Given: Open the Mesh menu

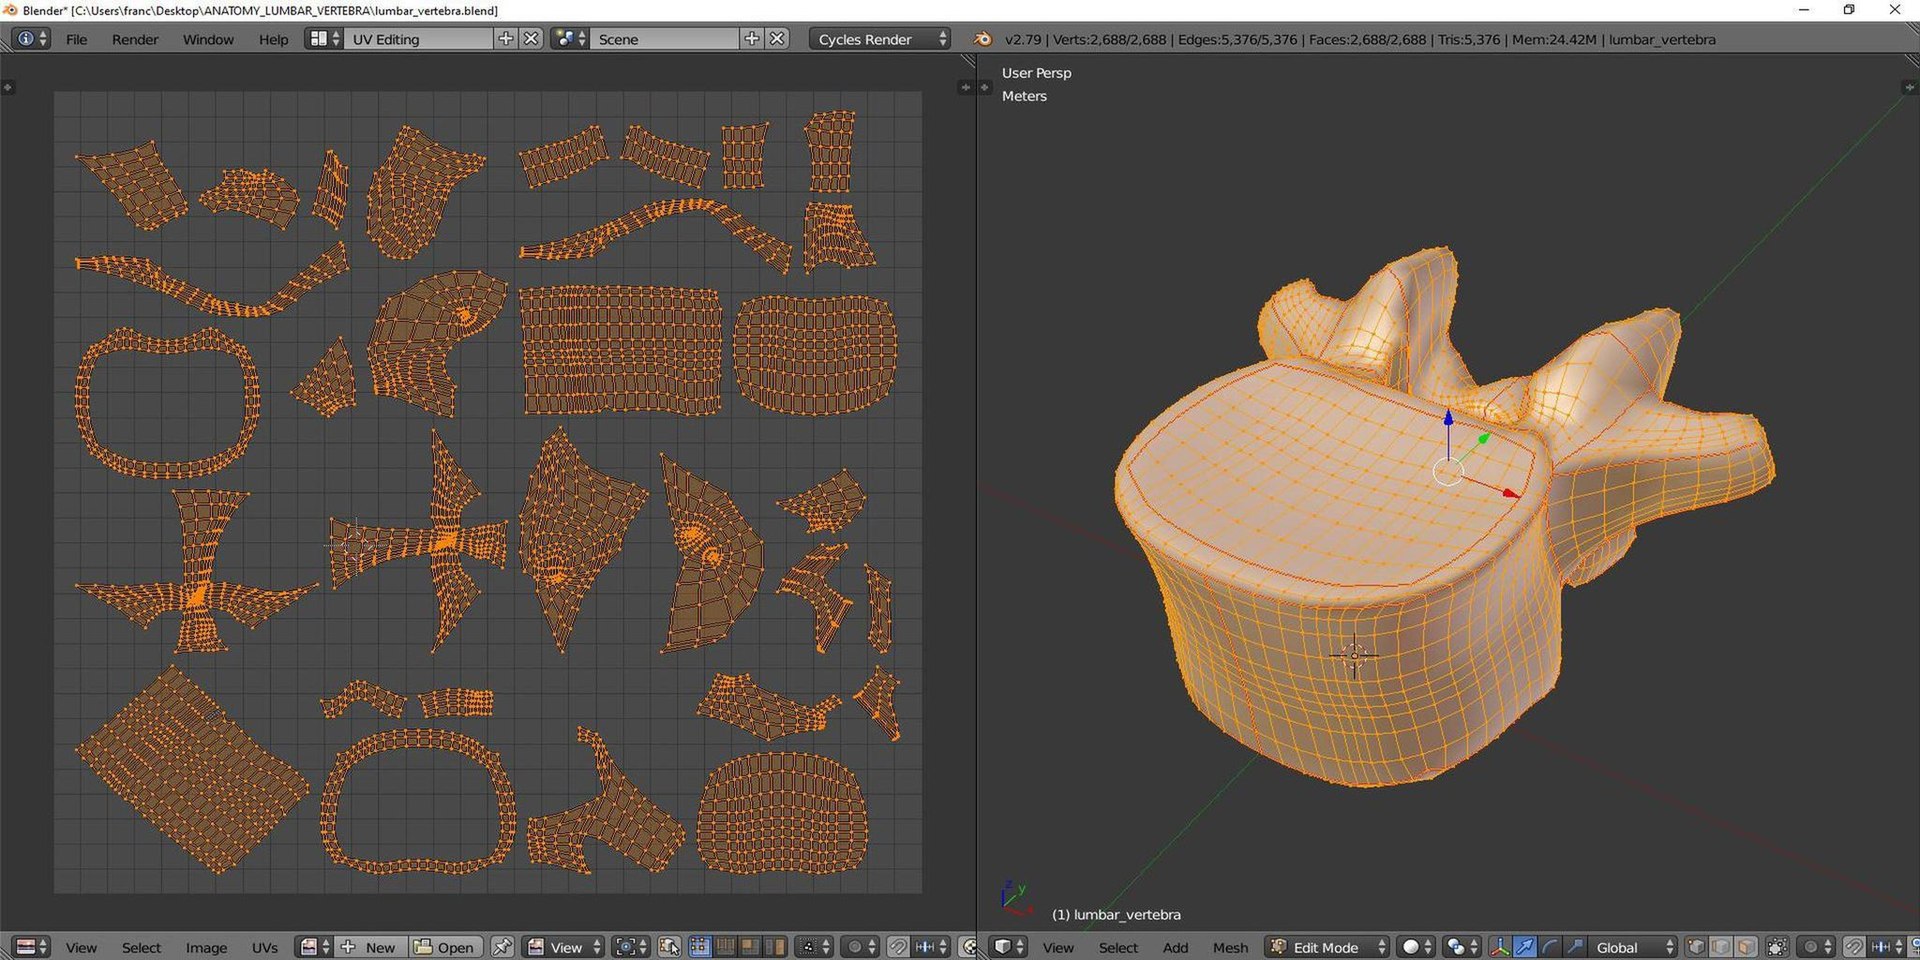Looking at the screenshot, I should 1230,947.
